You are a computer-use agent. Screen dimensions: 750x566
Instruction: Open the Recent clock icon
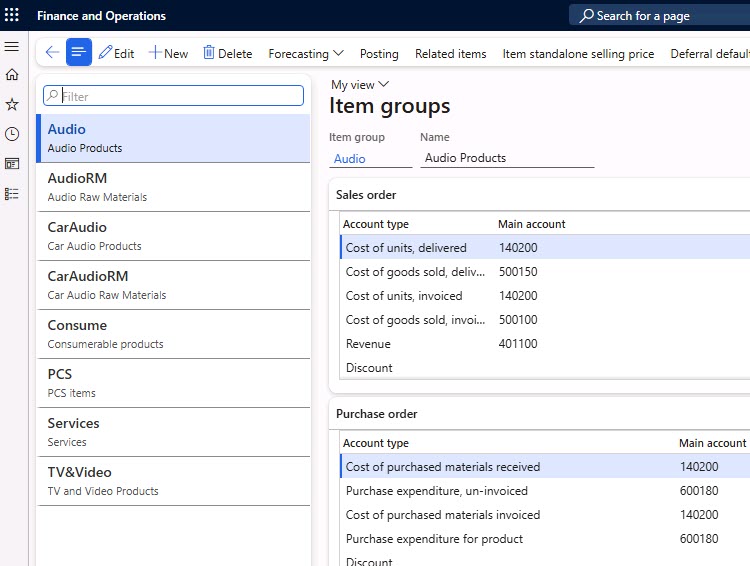pyautogui.click(x=12, y=134)
